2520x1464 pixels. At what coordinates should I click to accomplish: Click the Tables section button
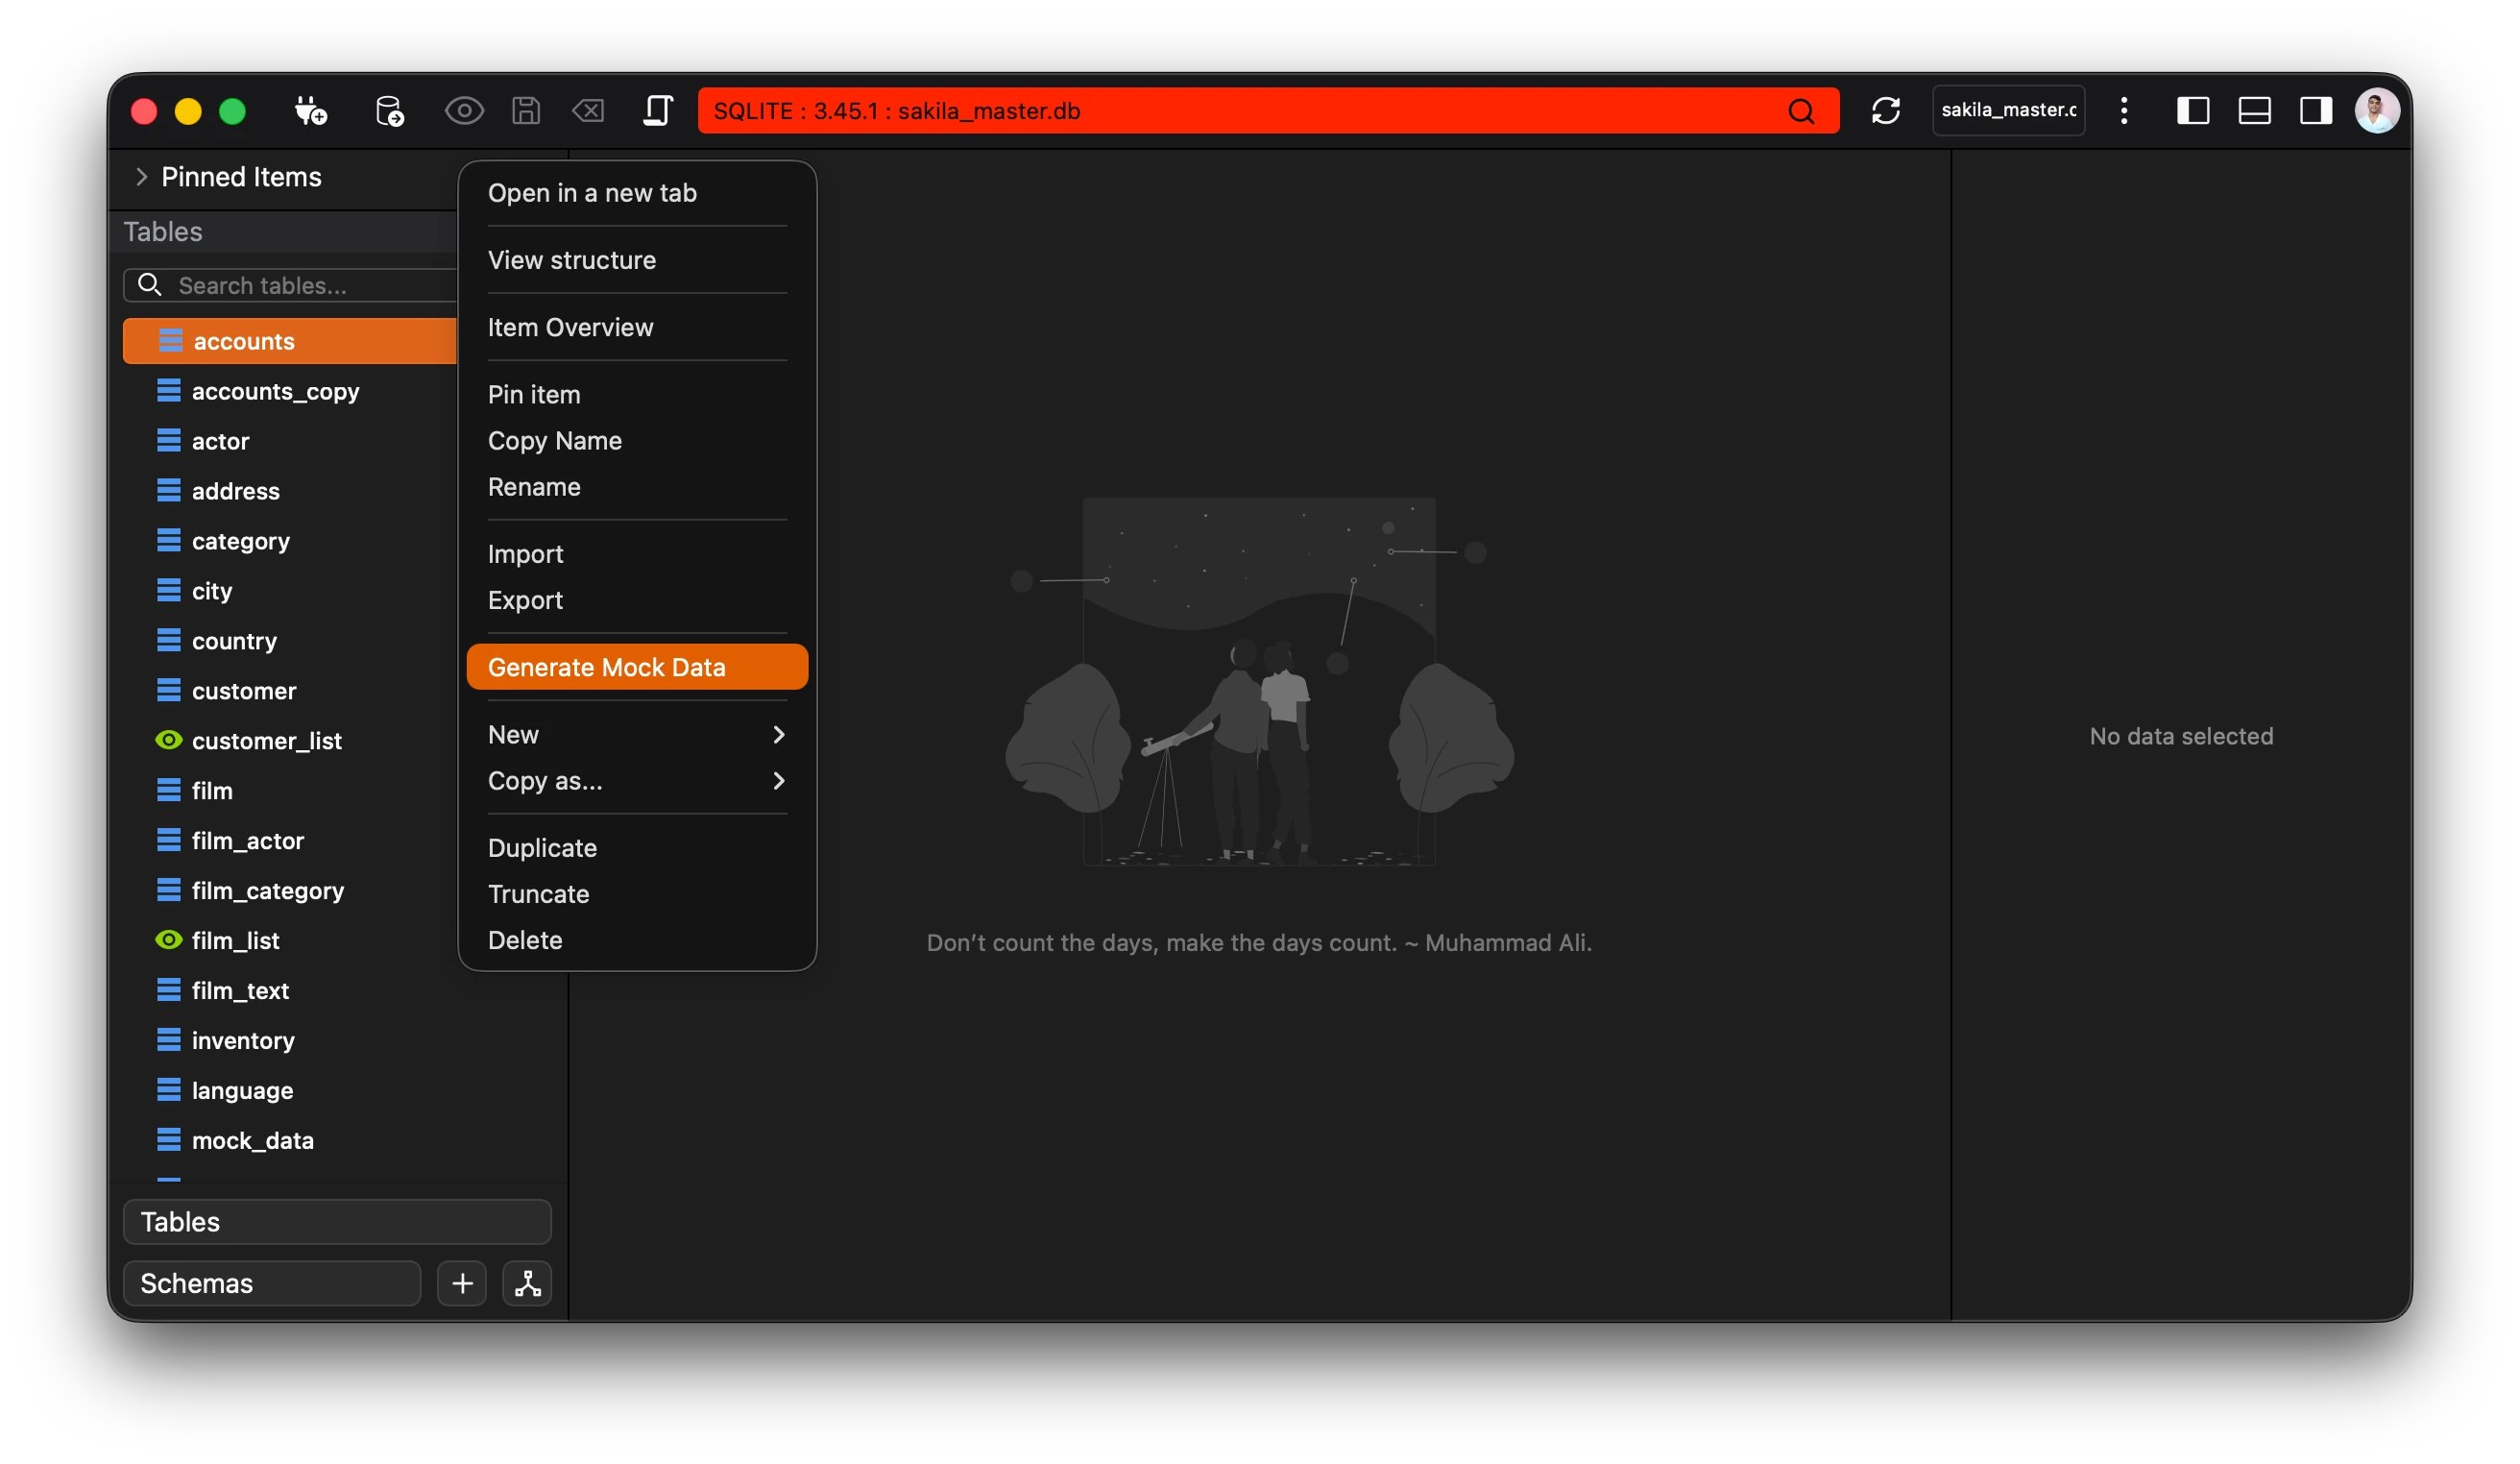336,1221
